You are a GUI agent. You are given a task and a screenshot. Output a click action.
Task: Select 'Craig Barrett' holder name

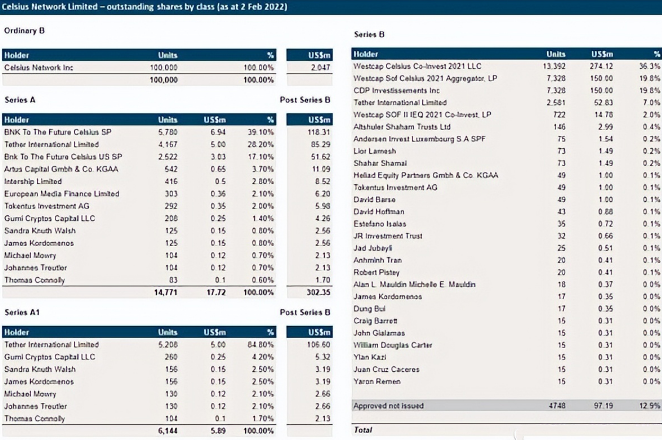pyautogui.click(x=375, y=321)
